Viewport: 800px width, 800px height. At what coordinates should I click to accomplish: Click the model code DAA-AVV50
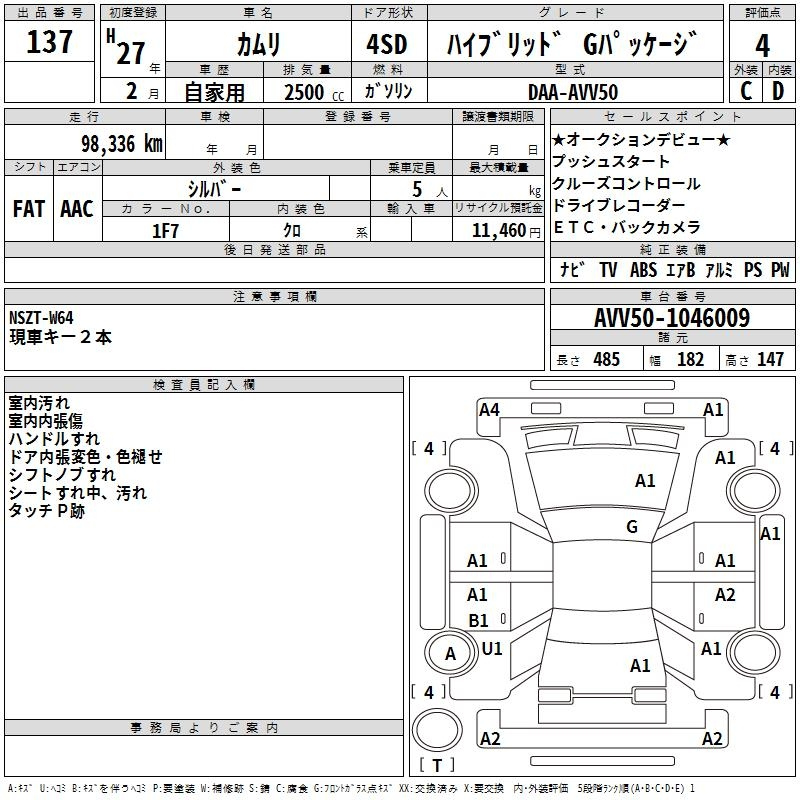click(x=573, y=92)
